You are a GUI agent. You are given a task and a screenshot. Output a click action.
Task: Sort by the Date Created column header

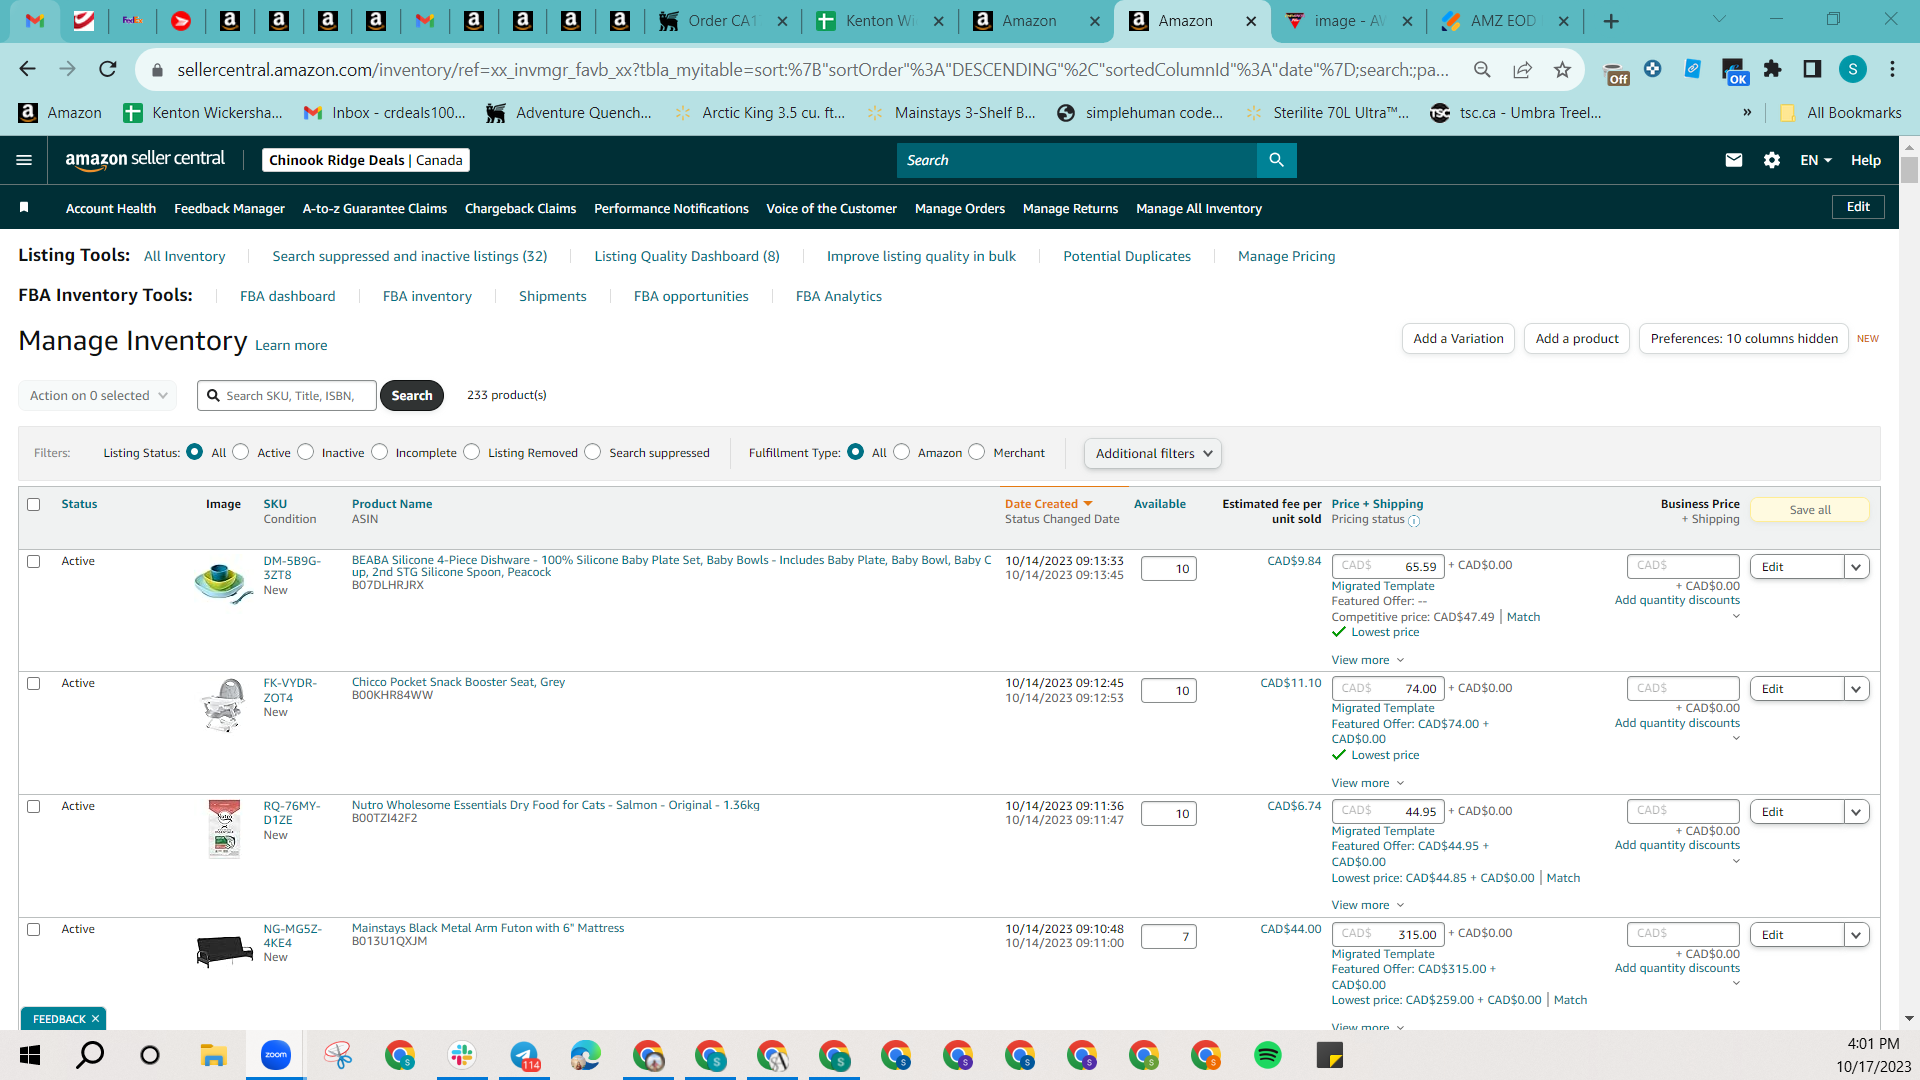pyautogui.click(x=1048, y=504)
